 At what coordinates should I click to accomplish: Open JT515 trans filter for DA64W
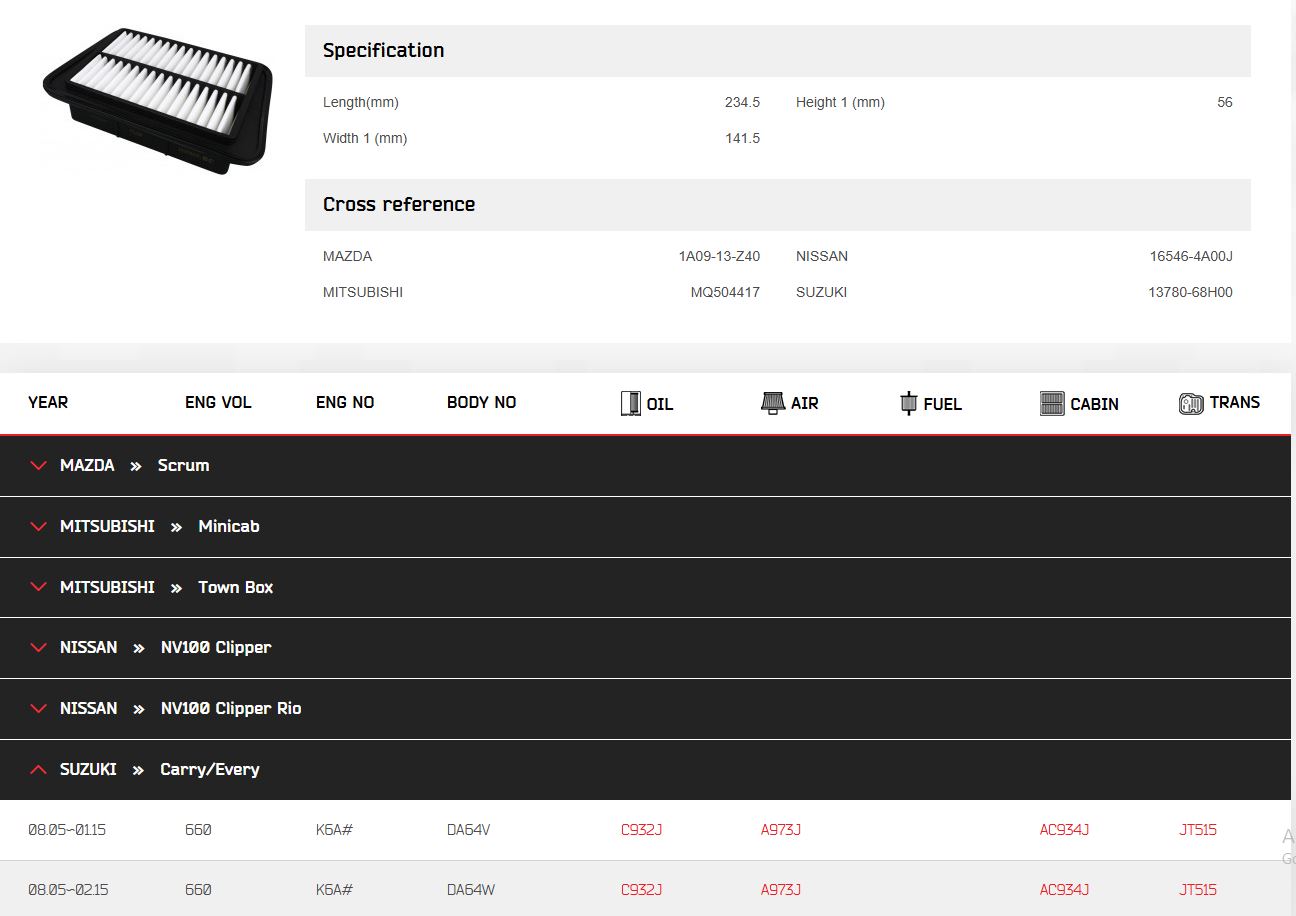[x=1198, y=890]
